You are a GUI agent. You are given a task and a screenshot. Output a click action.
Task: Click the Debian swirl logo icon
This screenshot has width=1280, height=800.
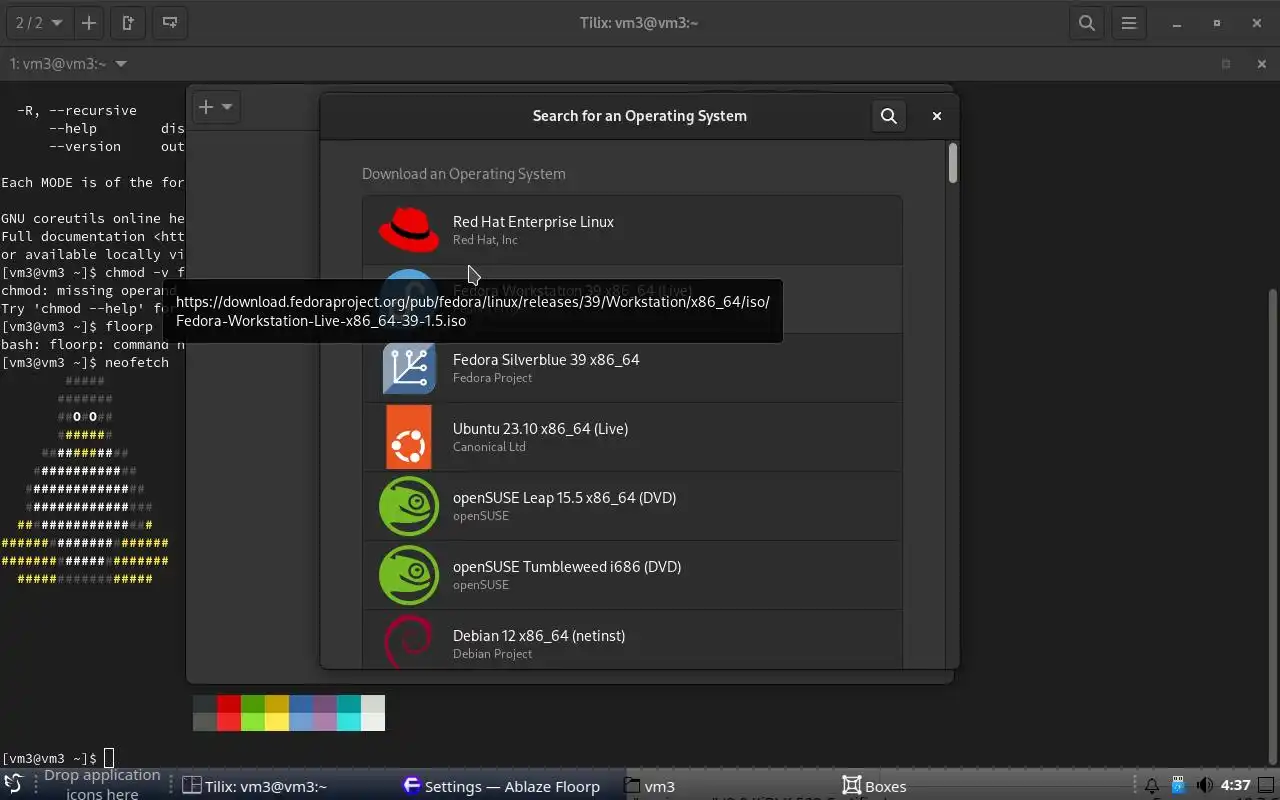pos(409,641)
